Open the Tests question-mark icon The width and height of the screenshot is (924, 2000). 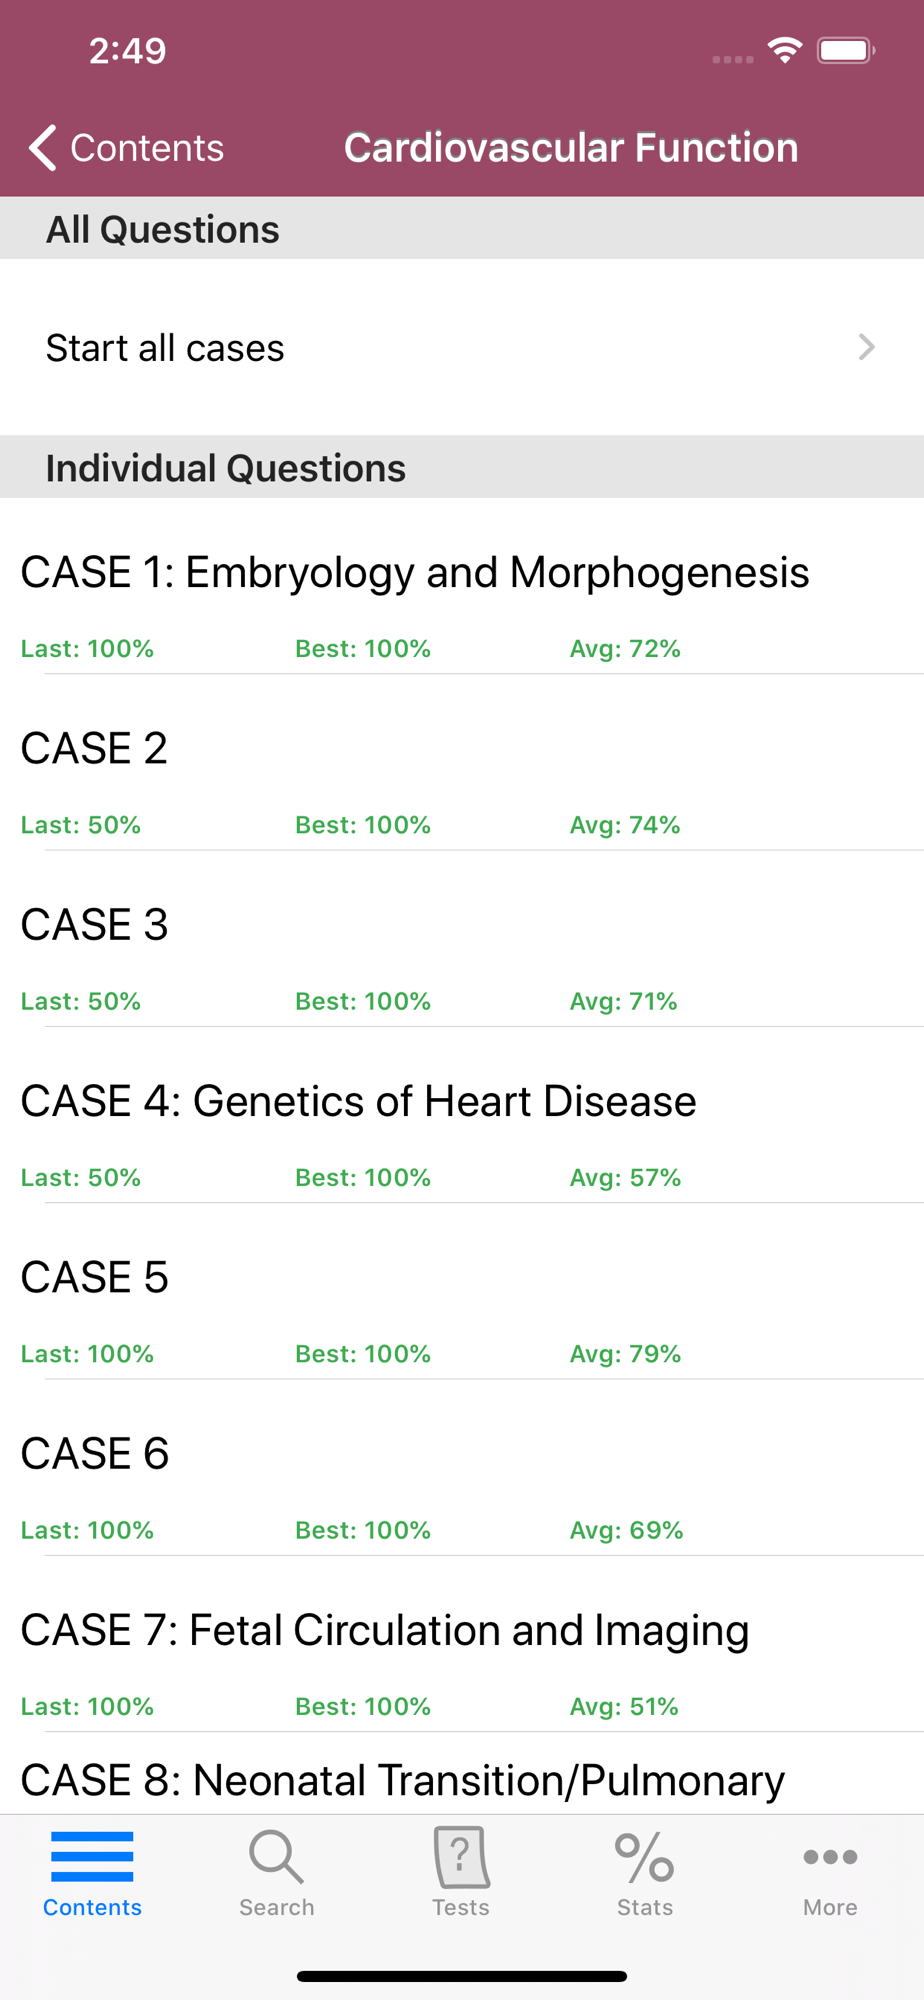pyautogui.click(x=461, y=1856)
